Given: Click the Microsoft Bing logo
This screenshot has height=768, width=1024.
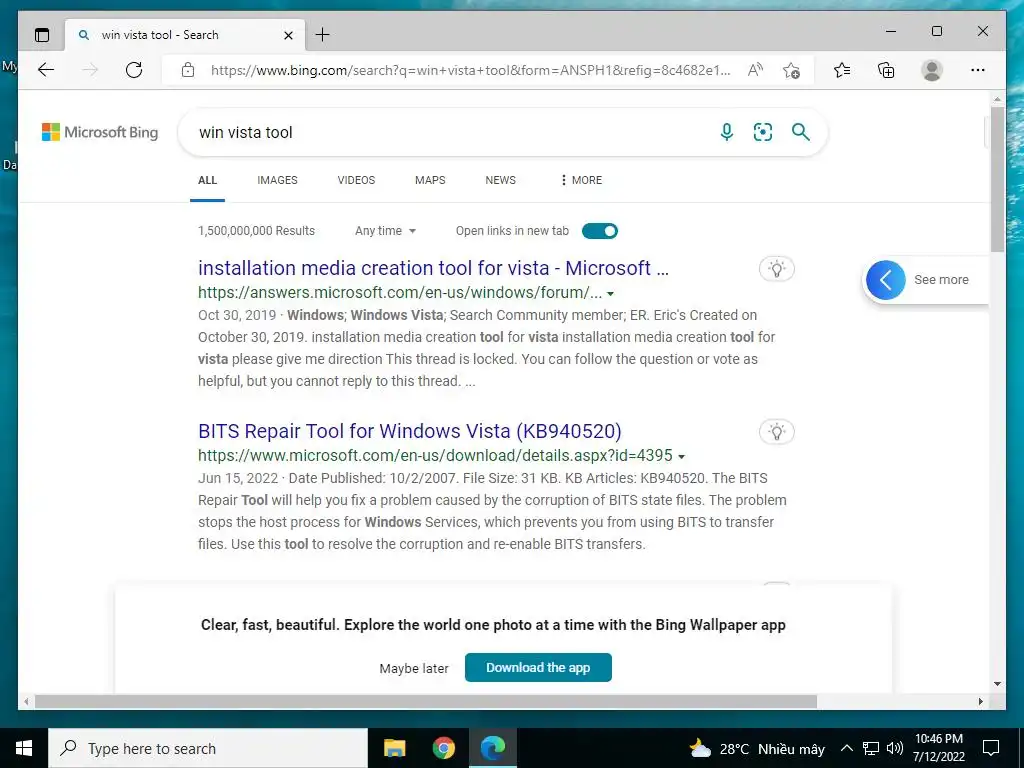Looking at the screenshot, I should click(100, 133).
